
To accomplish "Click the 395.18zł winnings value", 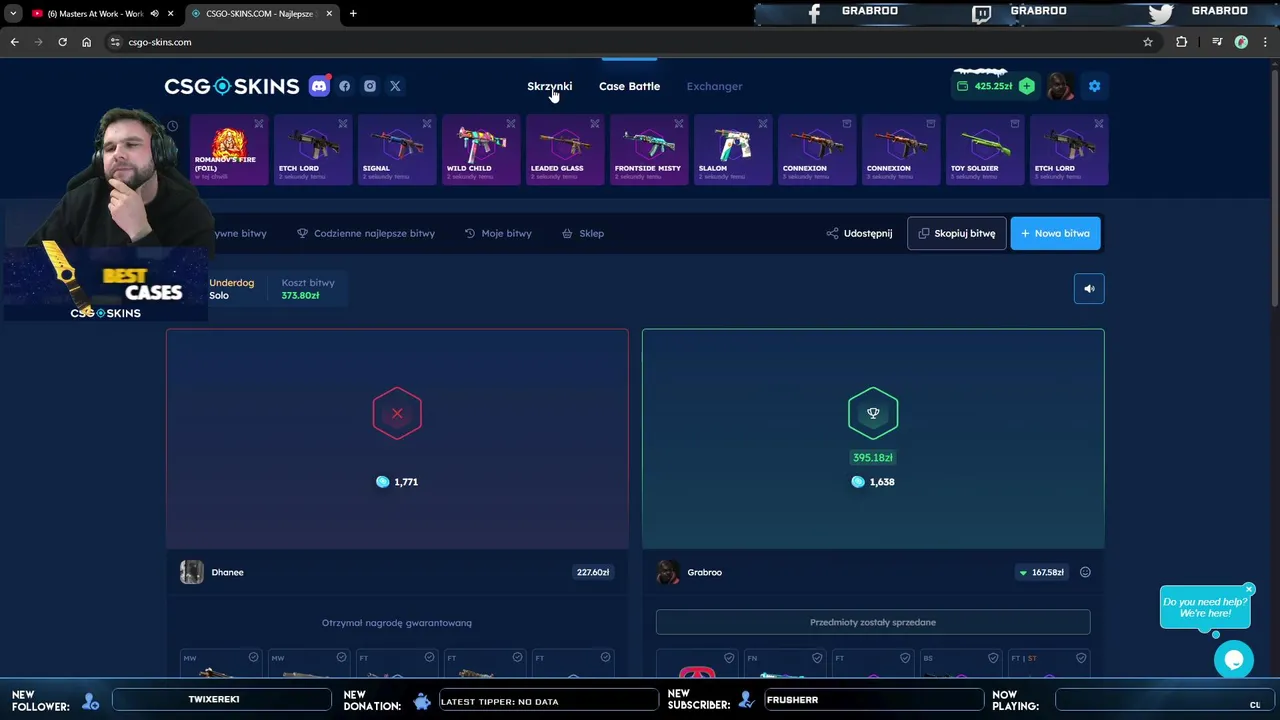I will pyautogui.click(x=873, y=458).
